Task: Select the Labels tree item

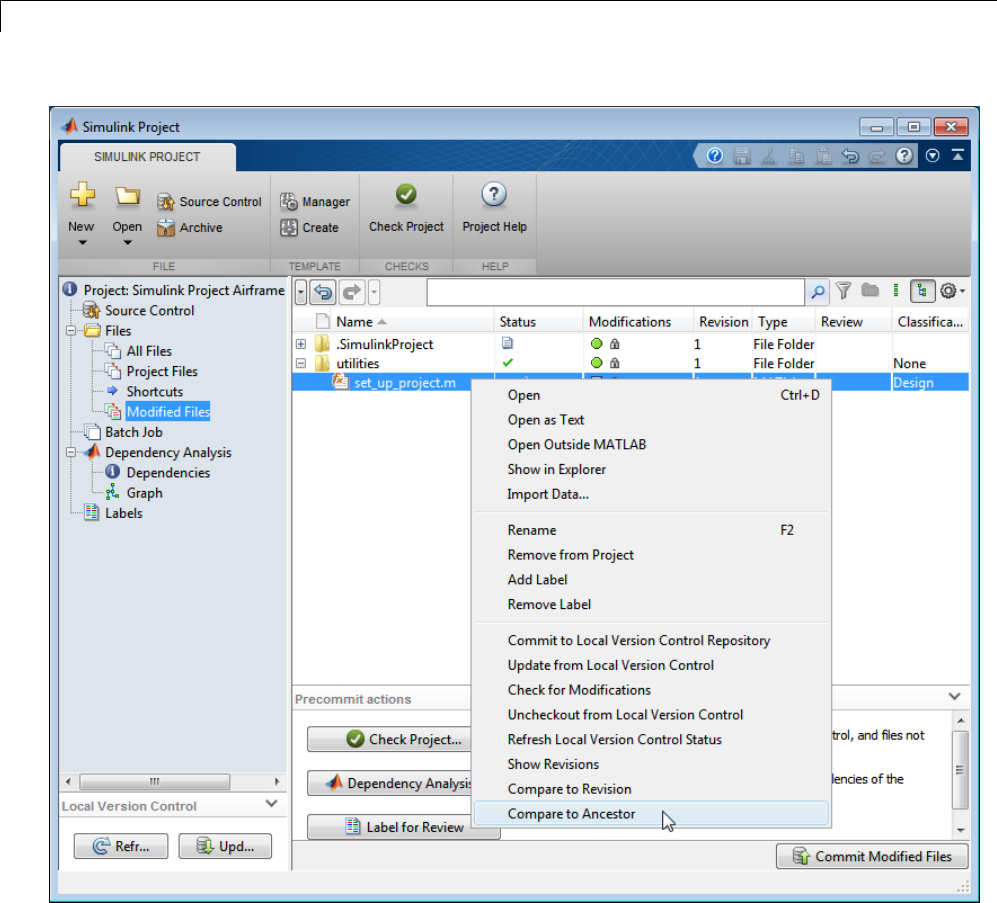Action: (x=123, y=513)
